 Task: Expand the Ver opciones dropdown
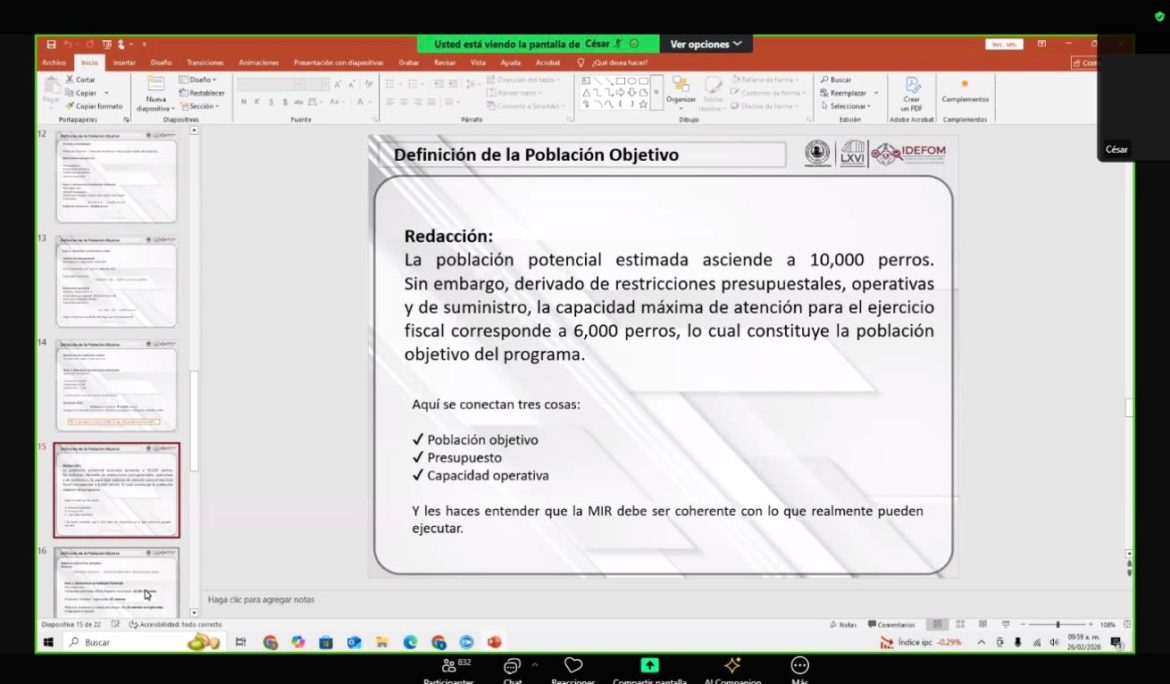(706, 44)
